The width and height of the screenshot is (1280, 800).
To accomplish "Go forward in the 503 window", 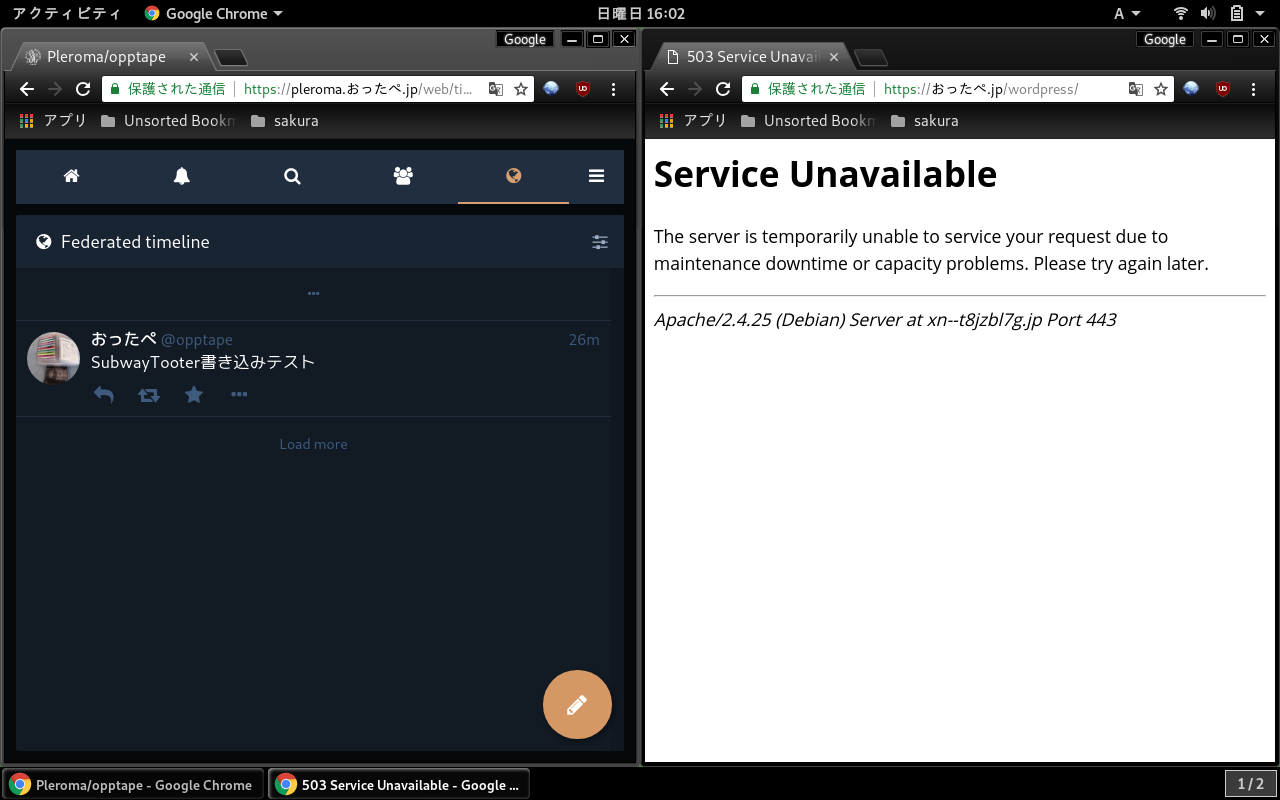I will coord(695,89).
